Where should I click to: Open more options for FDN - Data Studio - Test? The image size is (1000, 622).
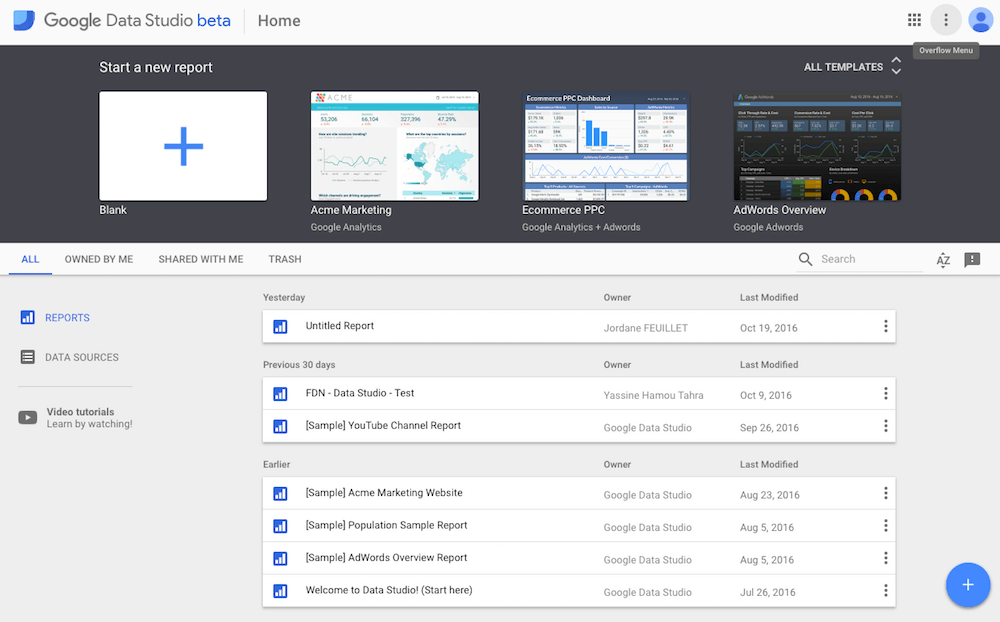click(x=885, y=394)
